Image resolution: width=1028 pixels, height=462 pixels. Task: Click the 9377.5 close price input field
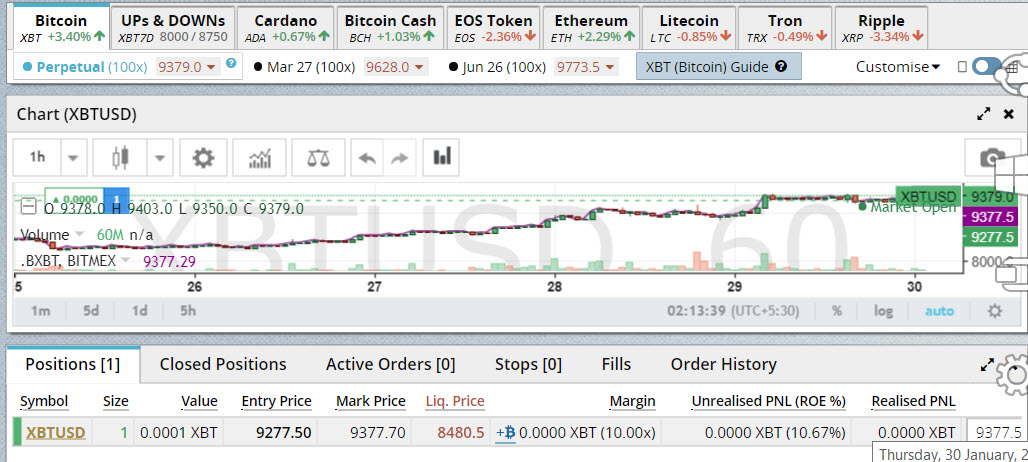[x=997, y=433]
